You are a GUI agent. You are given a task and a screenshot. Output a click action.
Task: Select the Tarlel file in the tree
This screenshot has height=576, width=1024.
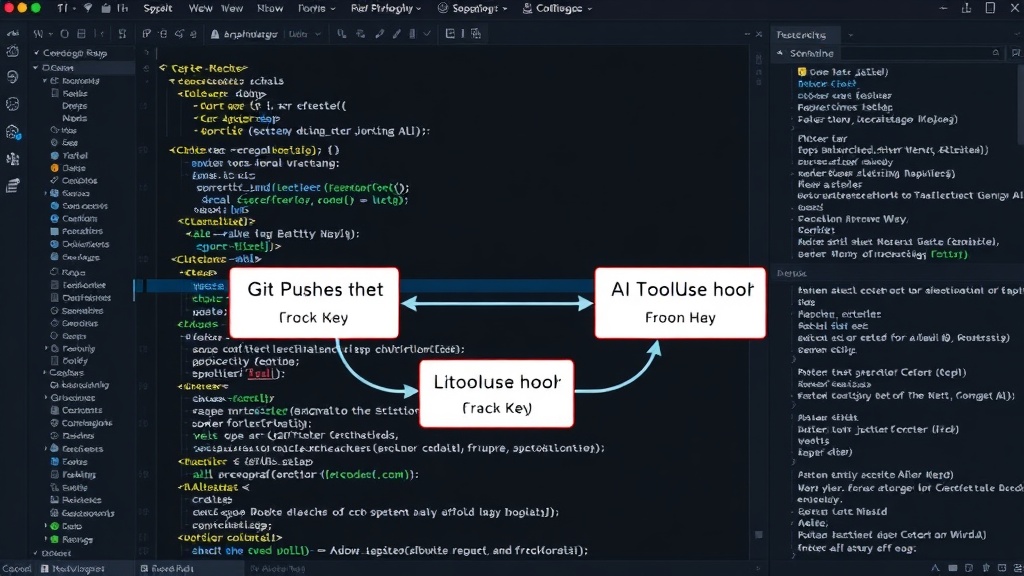coord(74,155)
